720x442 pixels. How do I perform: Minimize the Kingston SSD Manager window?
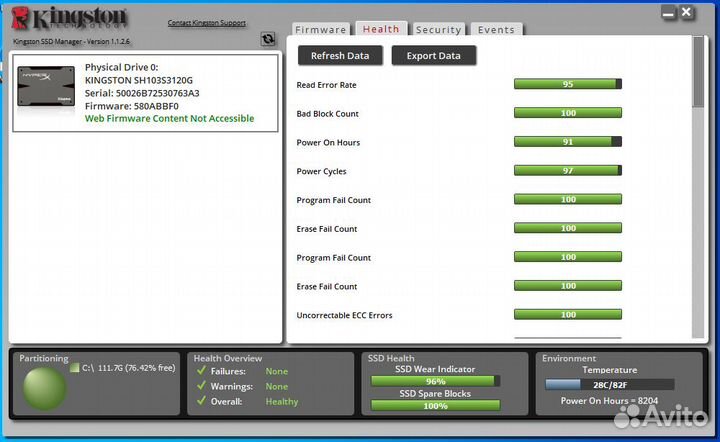coord(669,13)
